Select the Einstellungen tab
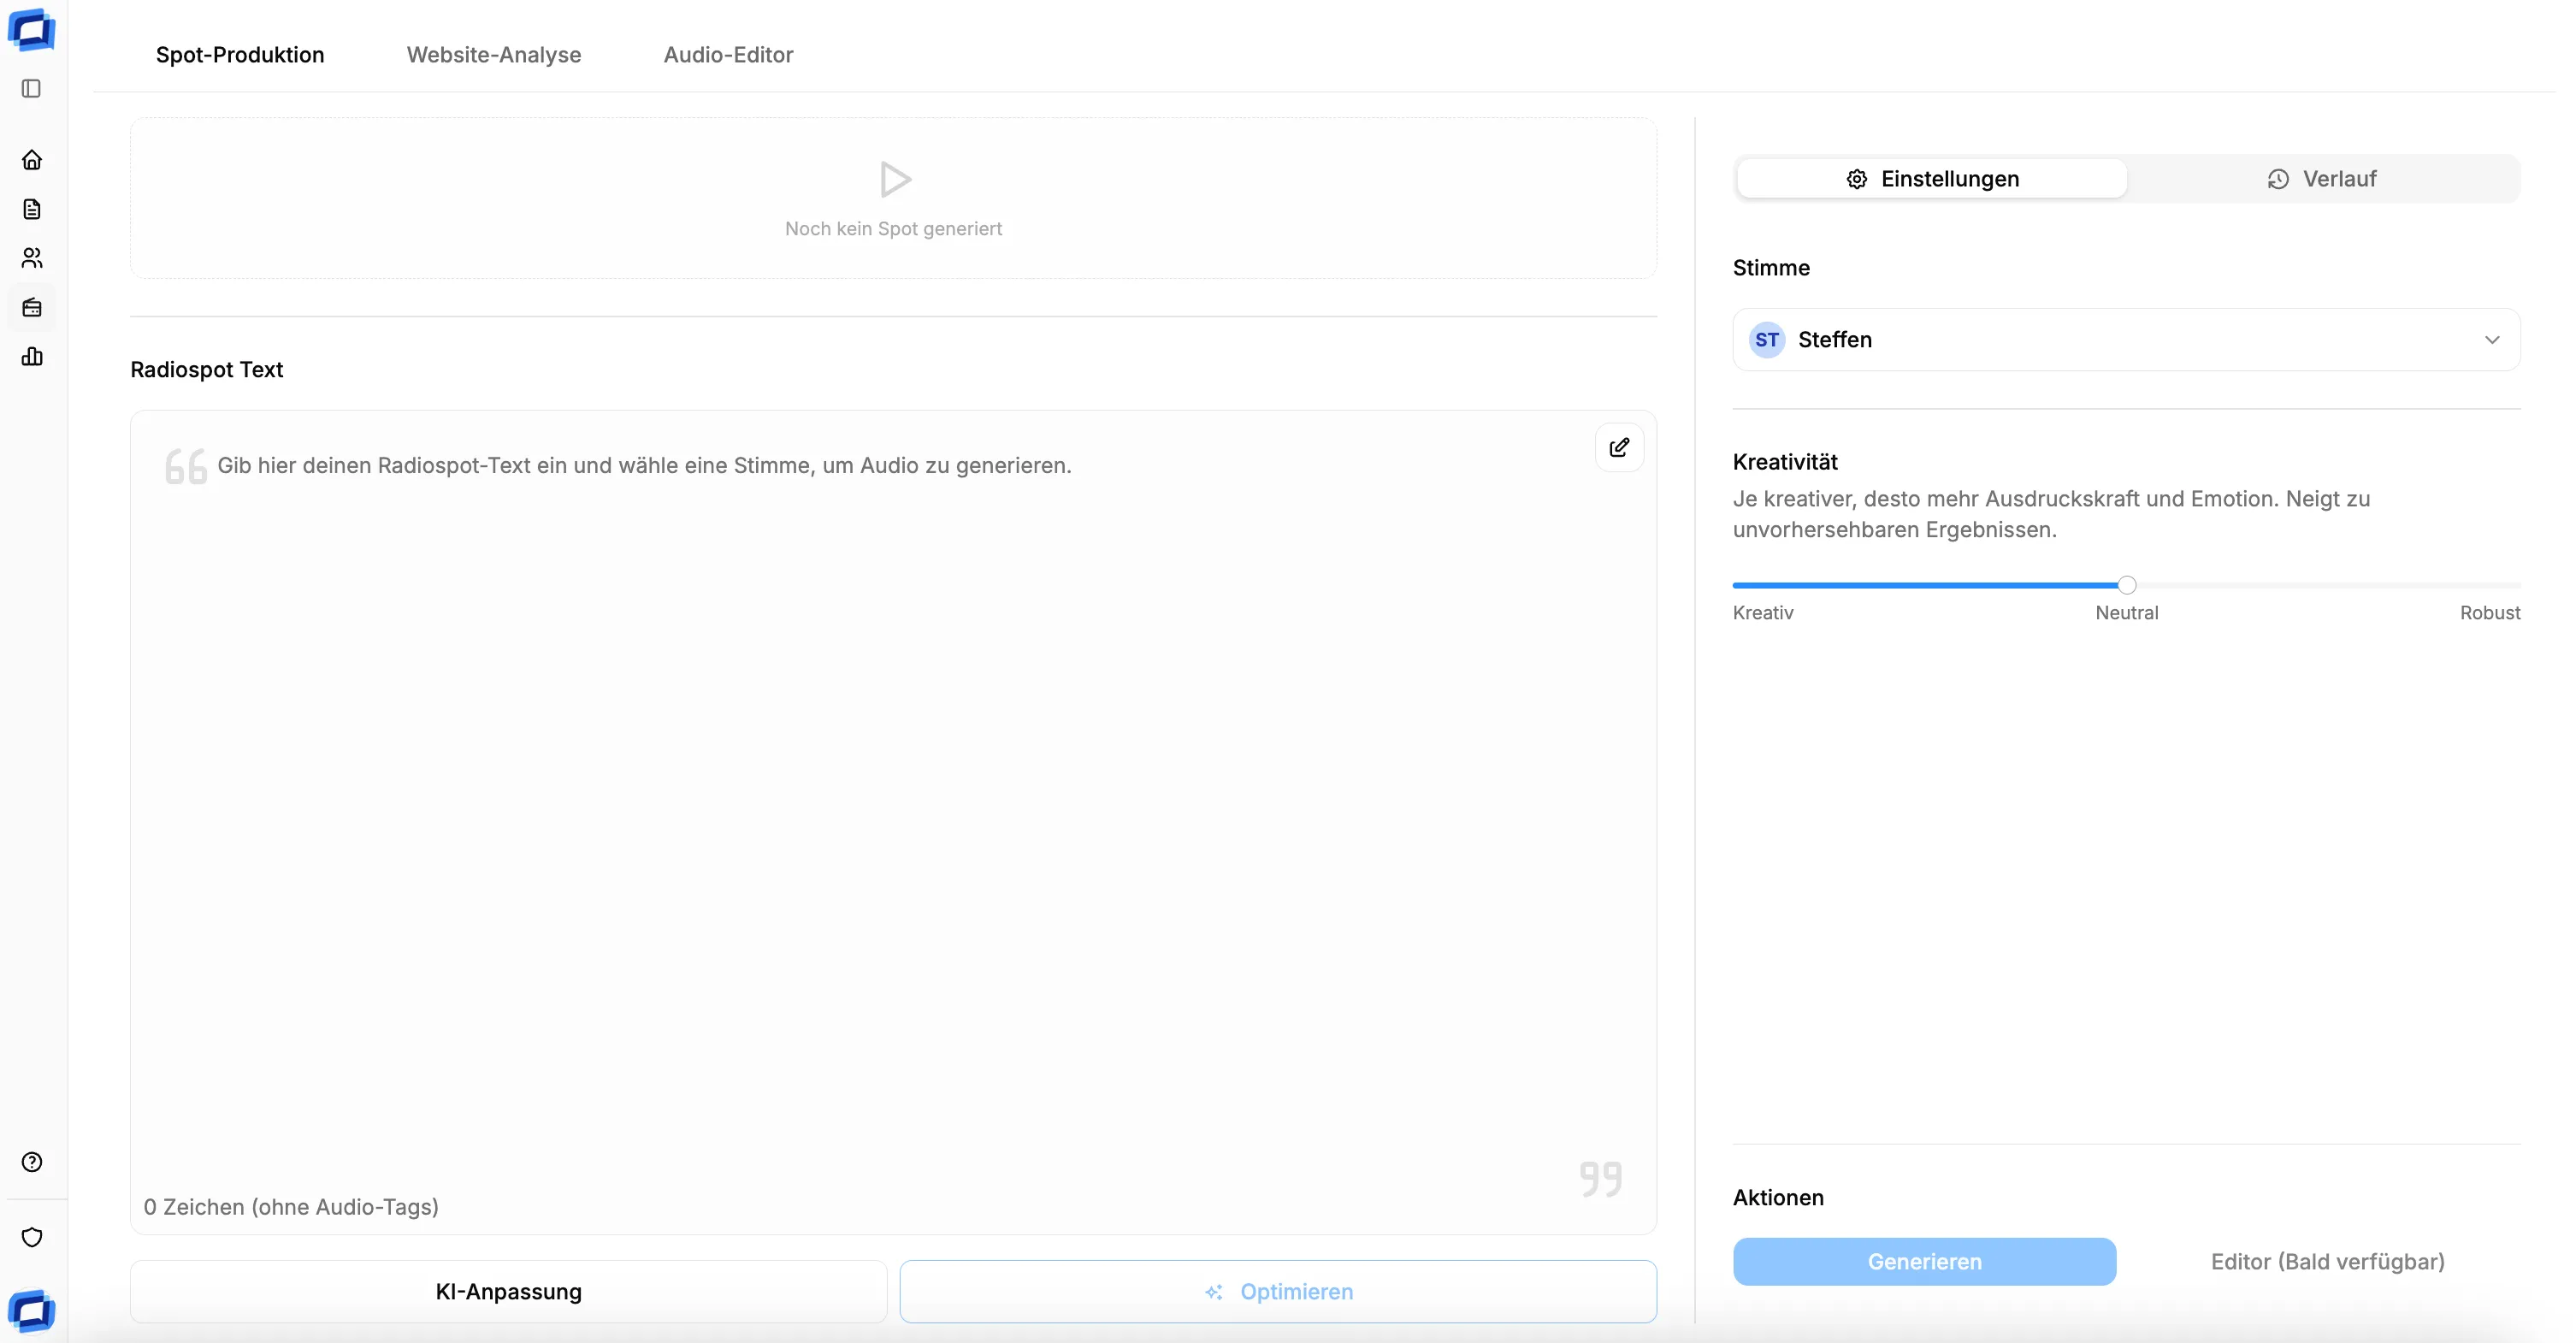 coord(1932,179)
